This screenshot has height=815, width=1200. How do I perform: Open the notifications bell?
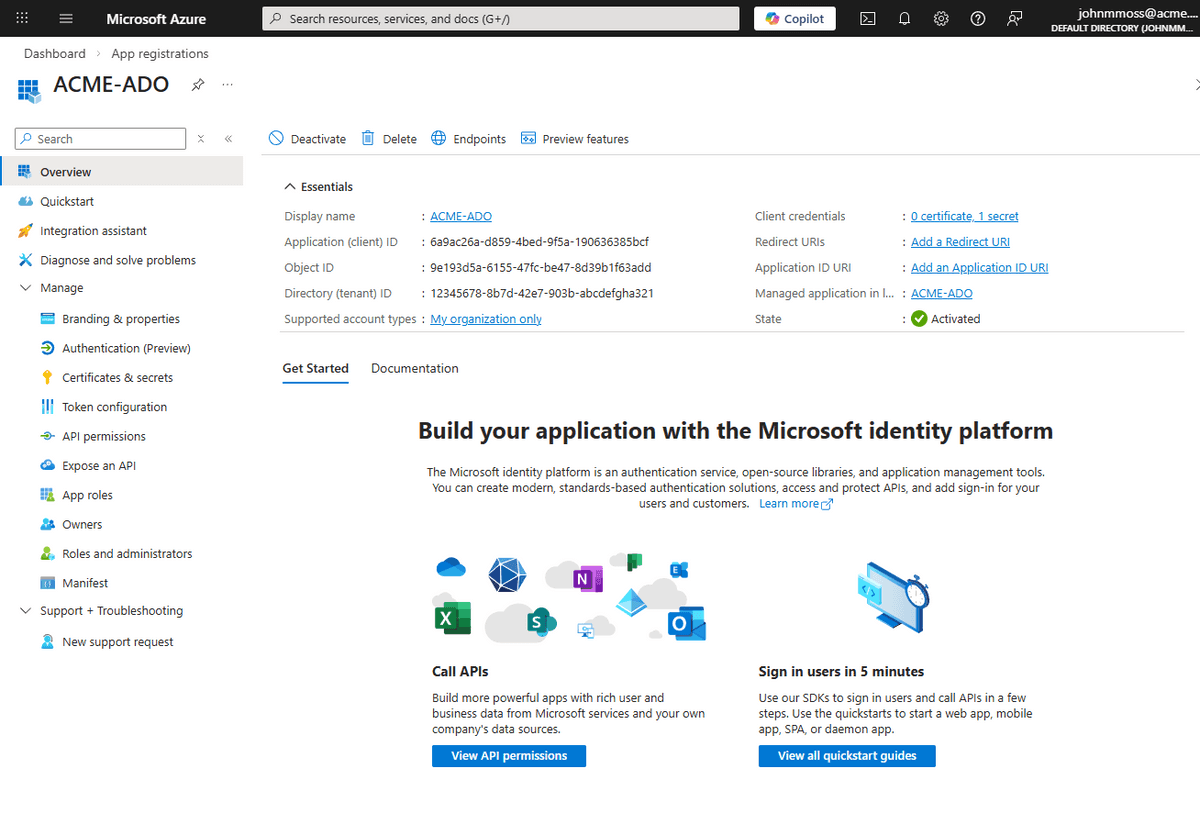[x=904, y=18]
